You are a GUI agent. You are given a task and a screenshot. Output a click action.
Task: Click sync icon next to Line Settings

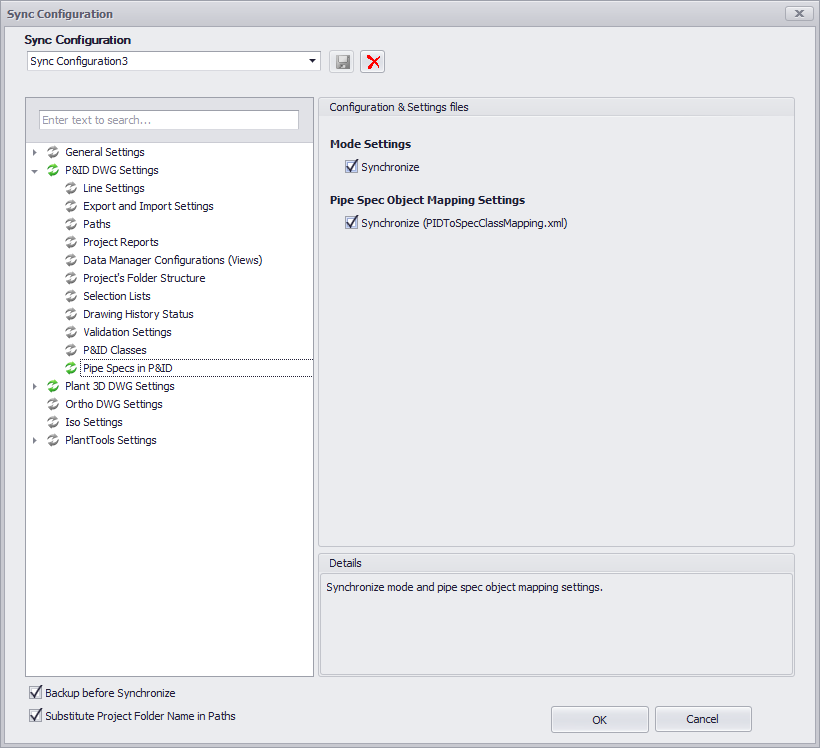pos(71,188)
